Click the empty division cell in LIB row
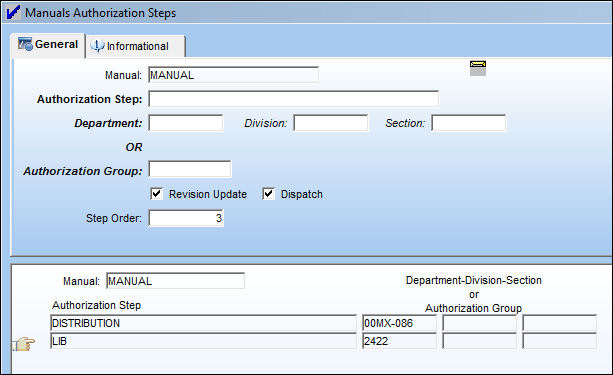613x375 pixels. tap(480, 341)
